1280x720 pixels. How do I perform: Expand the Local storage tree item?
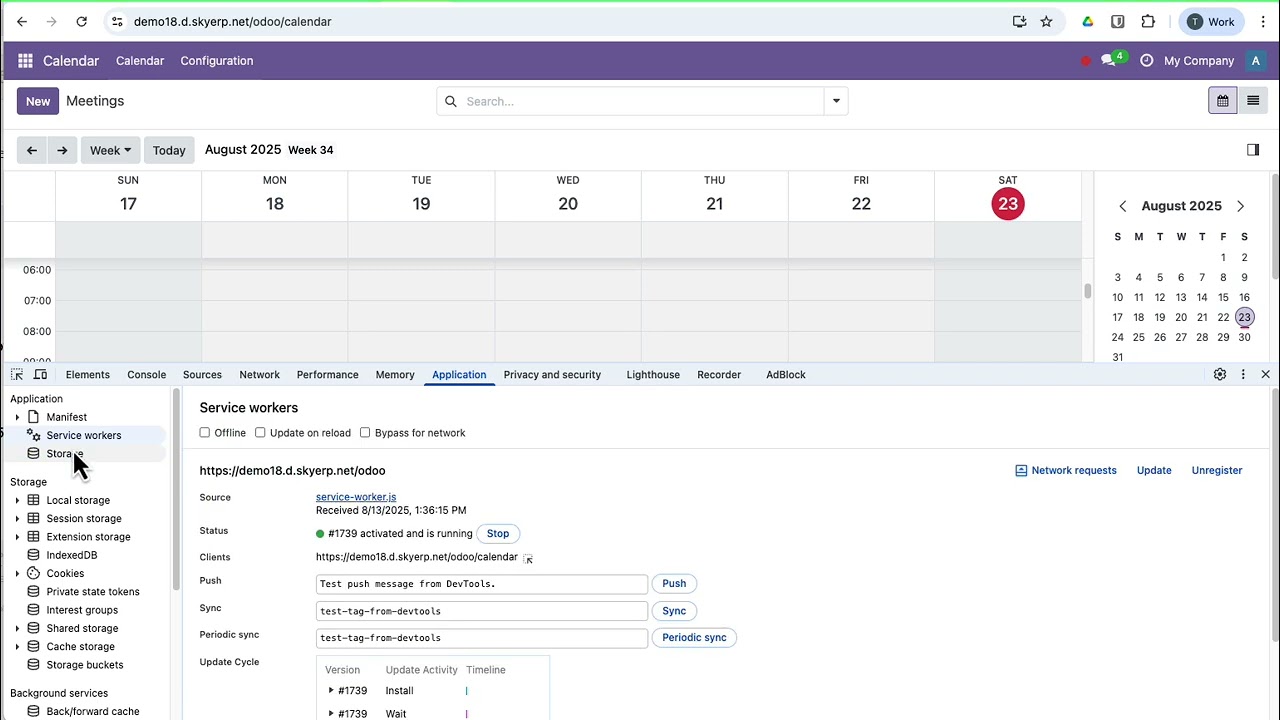[x=17, y=500]
